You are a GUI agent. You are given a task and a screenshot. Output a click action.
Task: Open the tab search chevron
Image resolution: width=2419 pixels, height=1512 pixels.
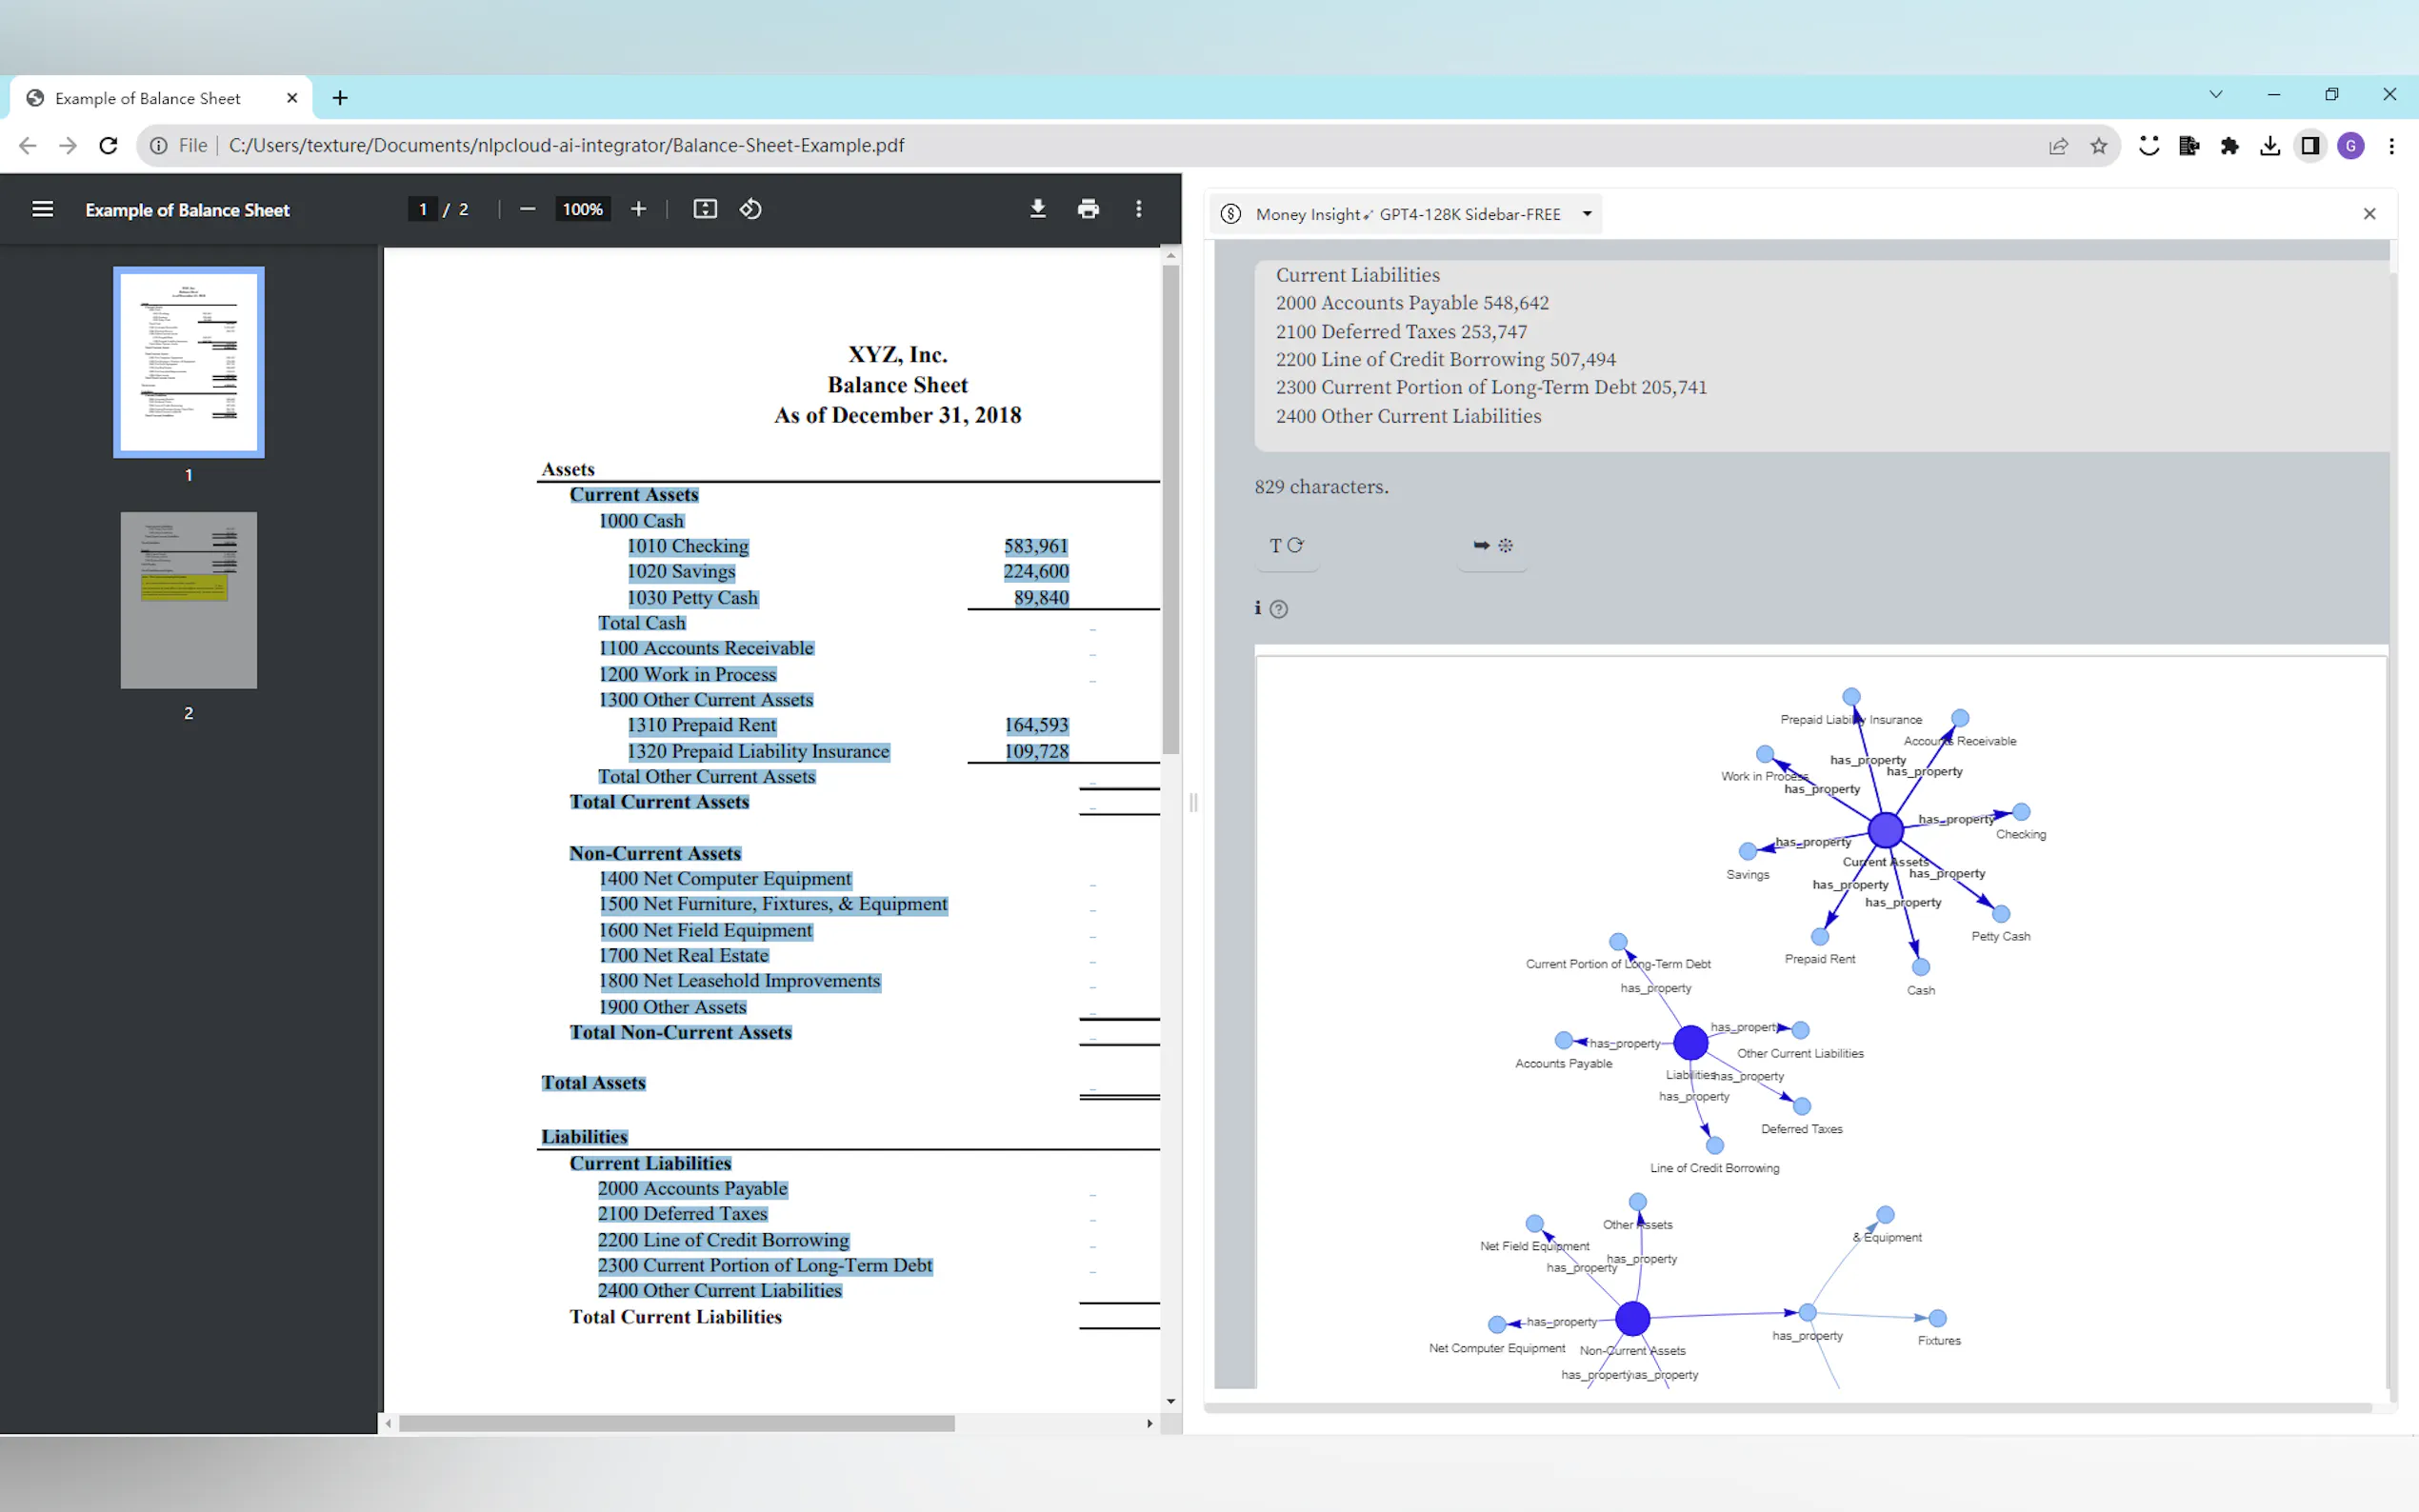2216,94
